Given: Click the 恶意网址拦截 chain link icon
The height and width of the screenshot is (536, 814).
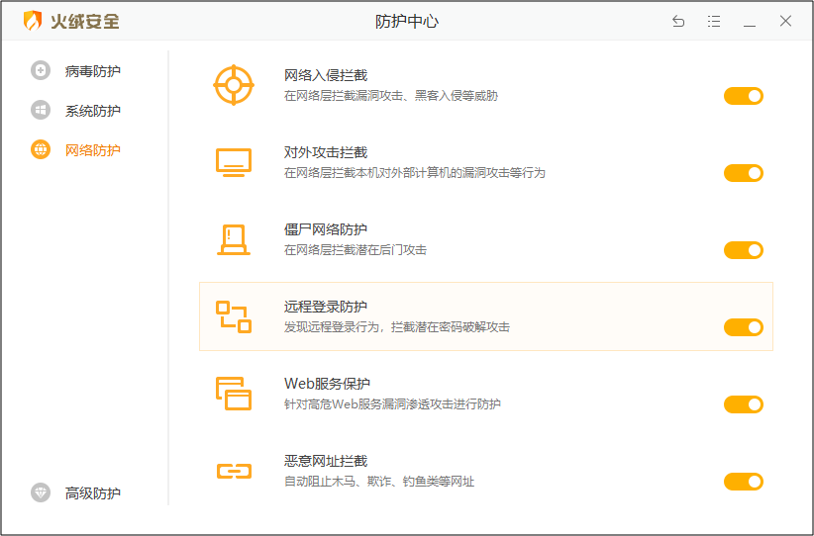Looking at the screenshot, I should [234, 471].
